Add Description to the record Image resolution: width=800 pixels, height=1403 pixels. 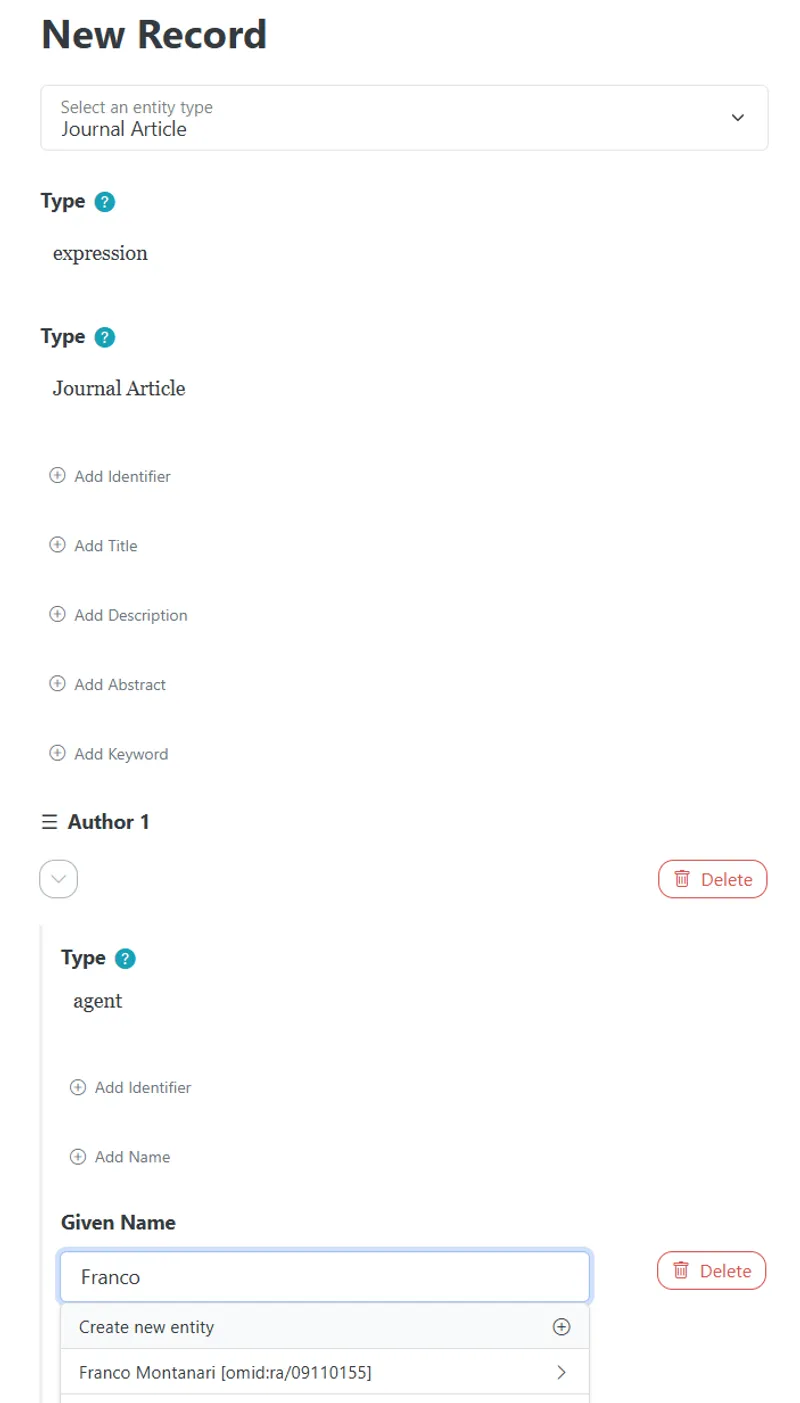coord(118,615)
